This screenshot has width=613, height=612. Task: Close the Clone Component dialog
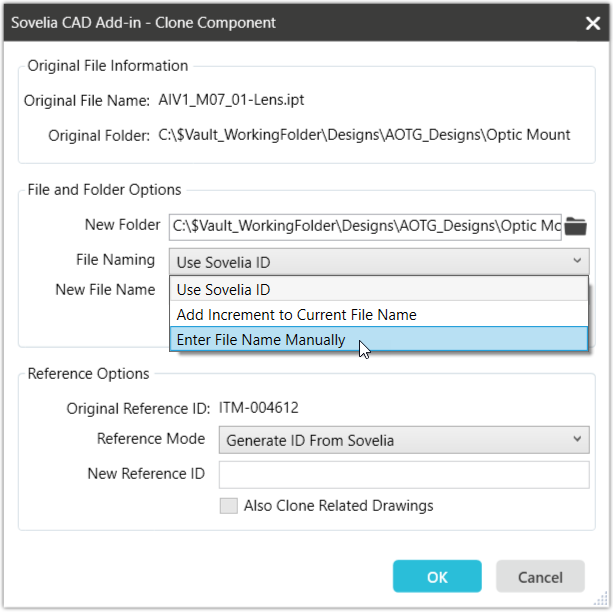click(x=593, y=23)
